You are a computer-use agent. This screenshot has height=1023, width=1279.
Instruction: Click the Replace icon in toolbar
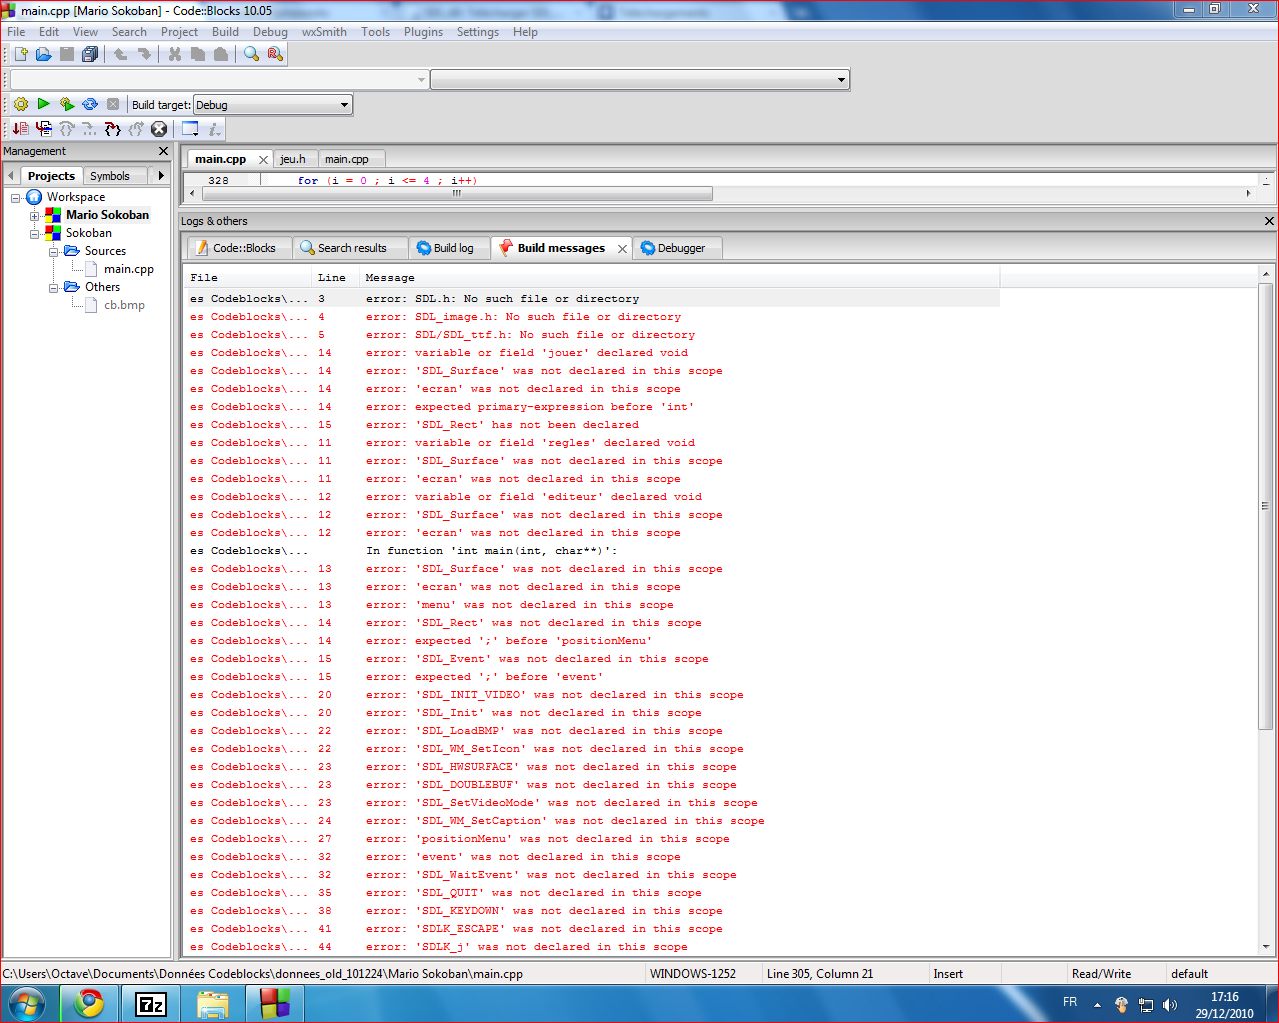pos(275,54)
